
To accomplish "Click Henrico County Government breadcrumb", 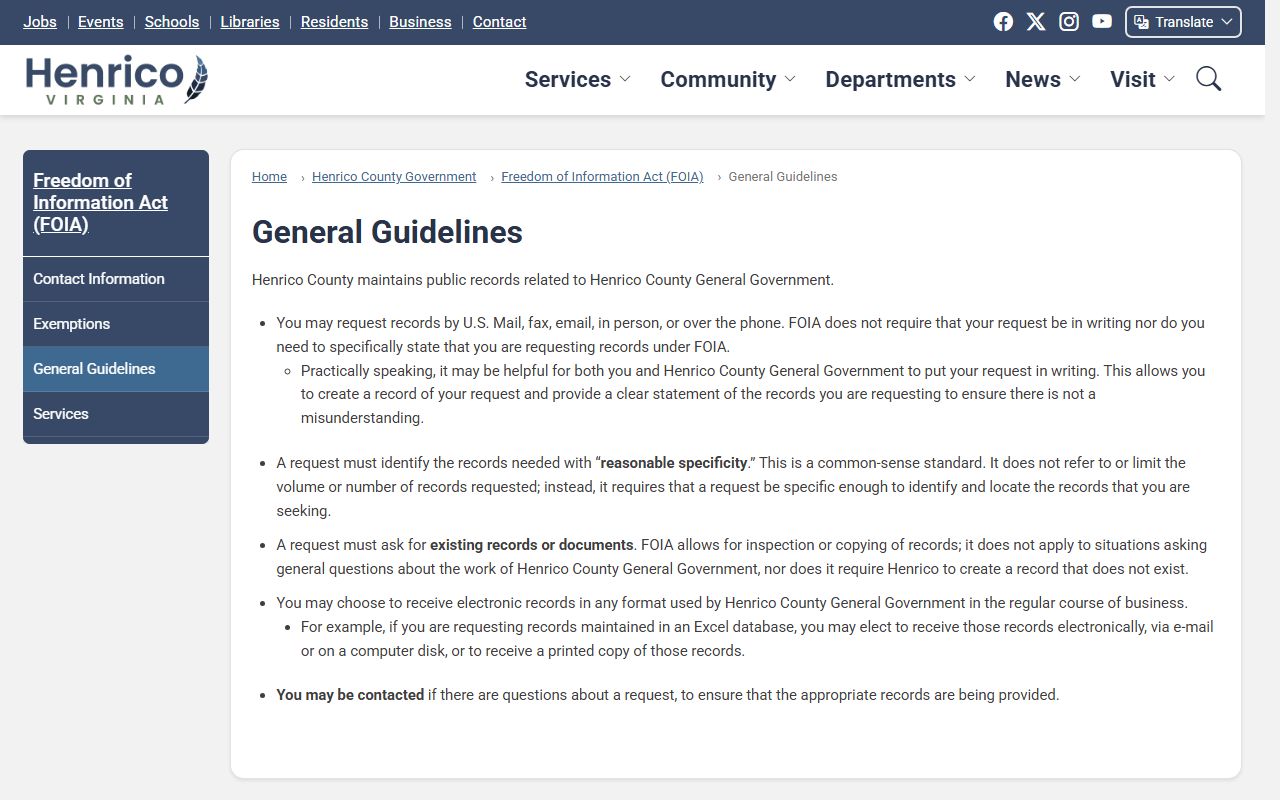I will pos(394,177).
